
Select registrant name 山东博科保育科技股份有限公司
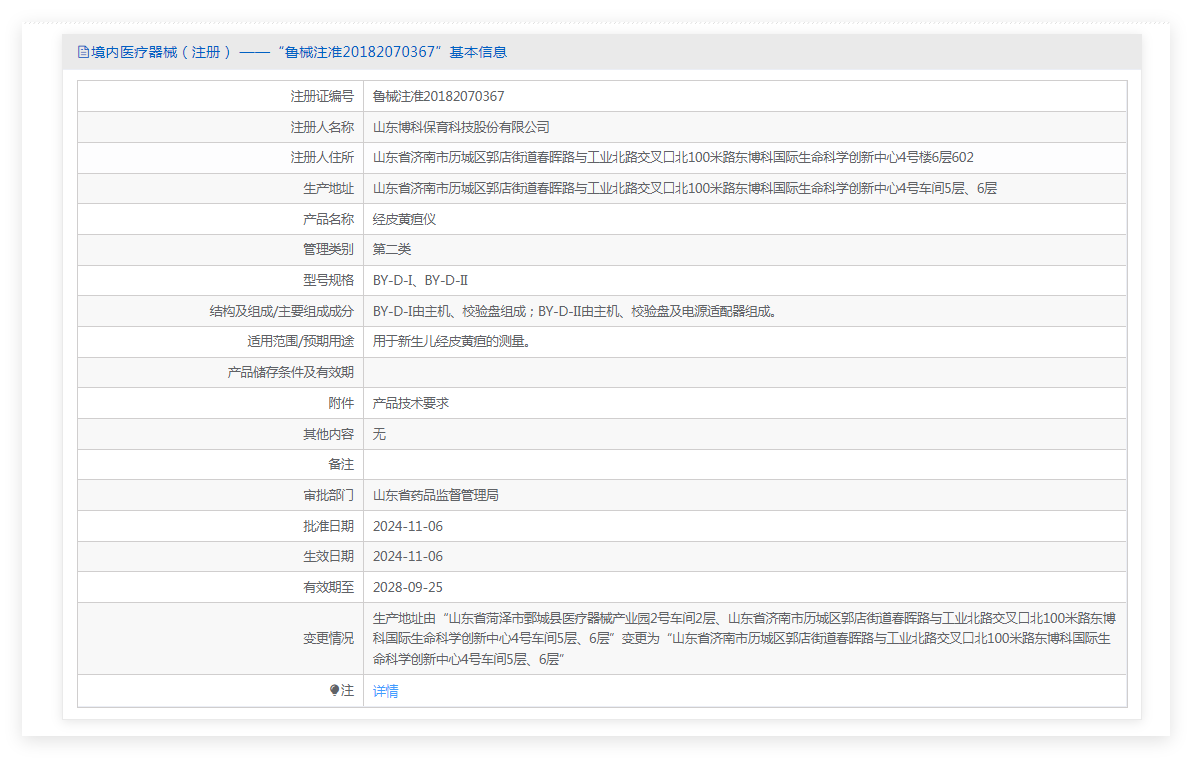[x=461, y=127]
